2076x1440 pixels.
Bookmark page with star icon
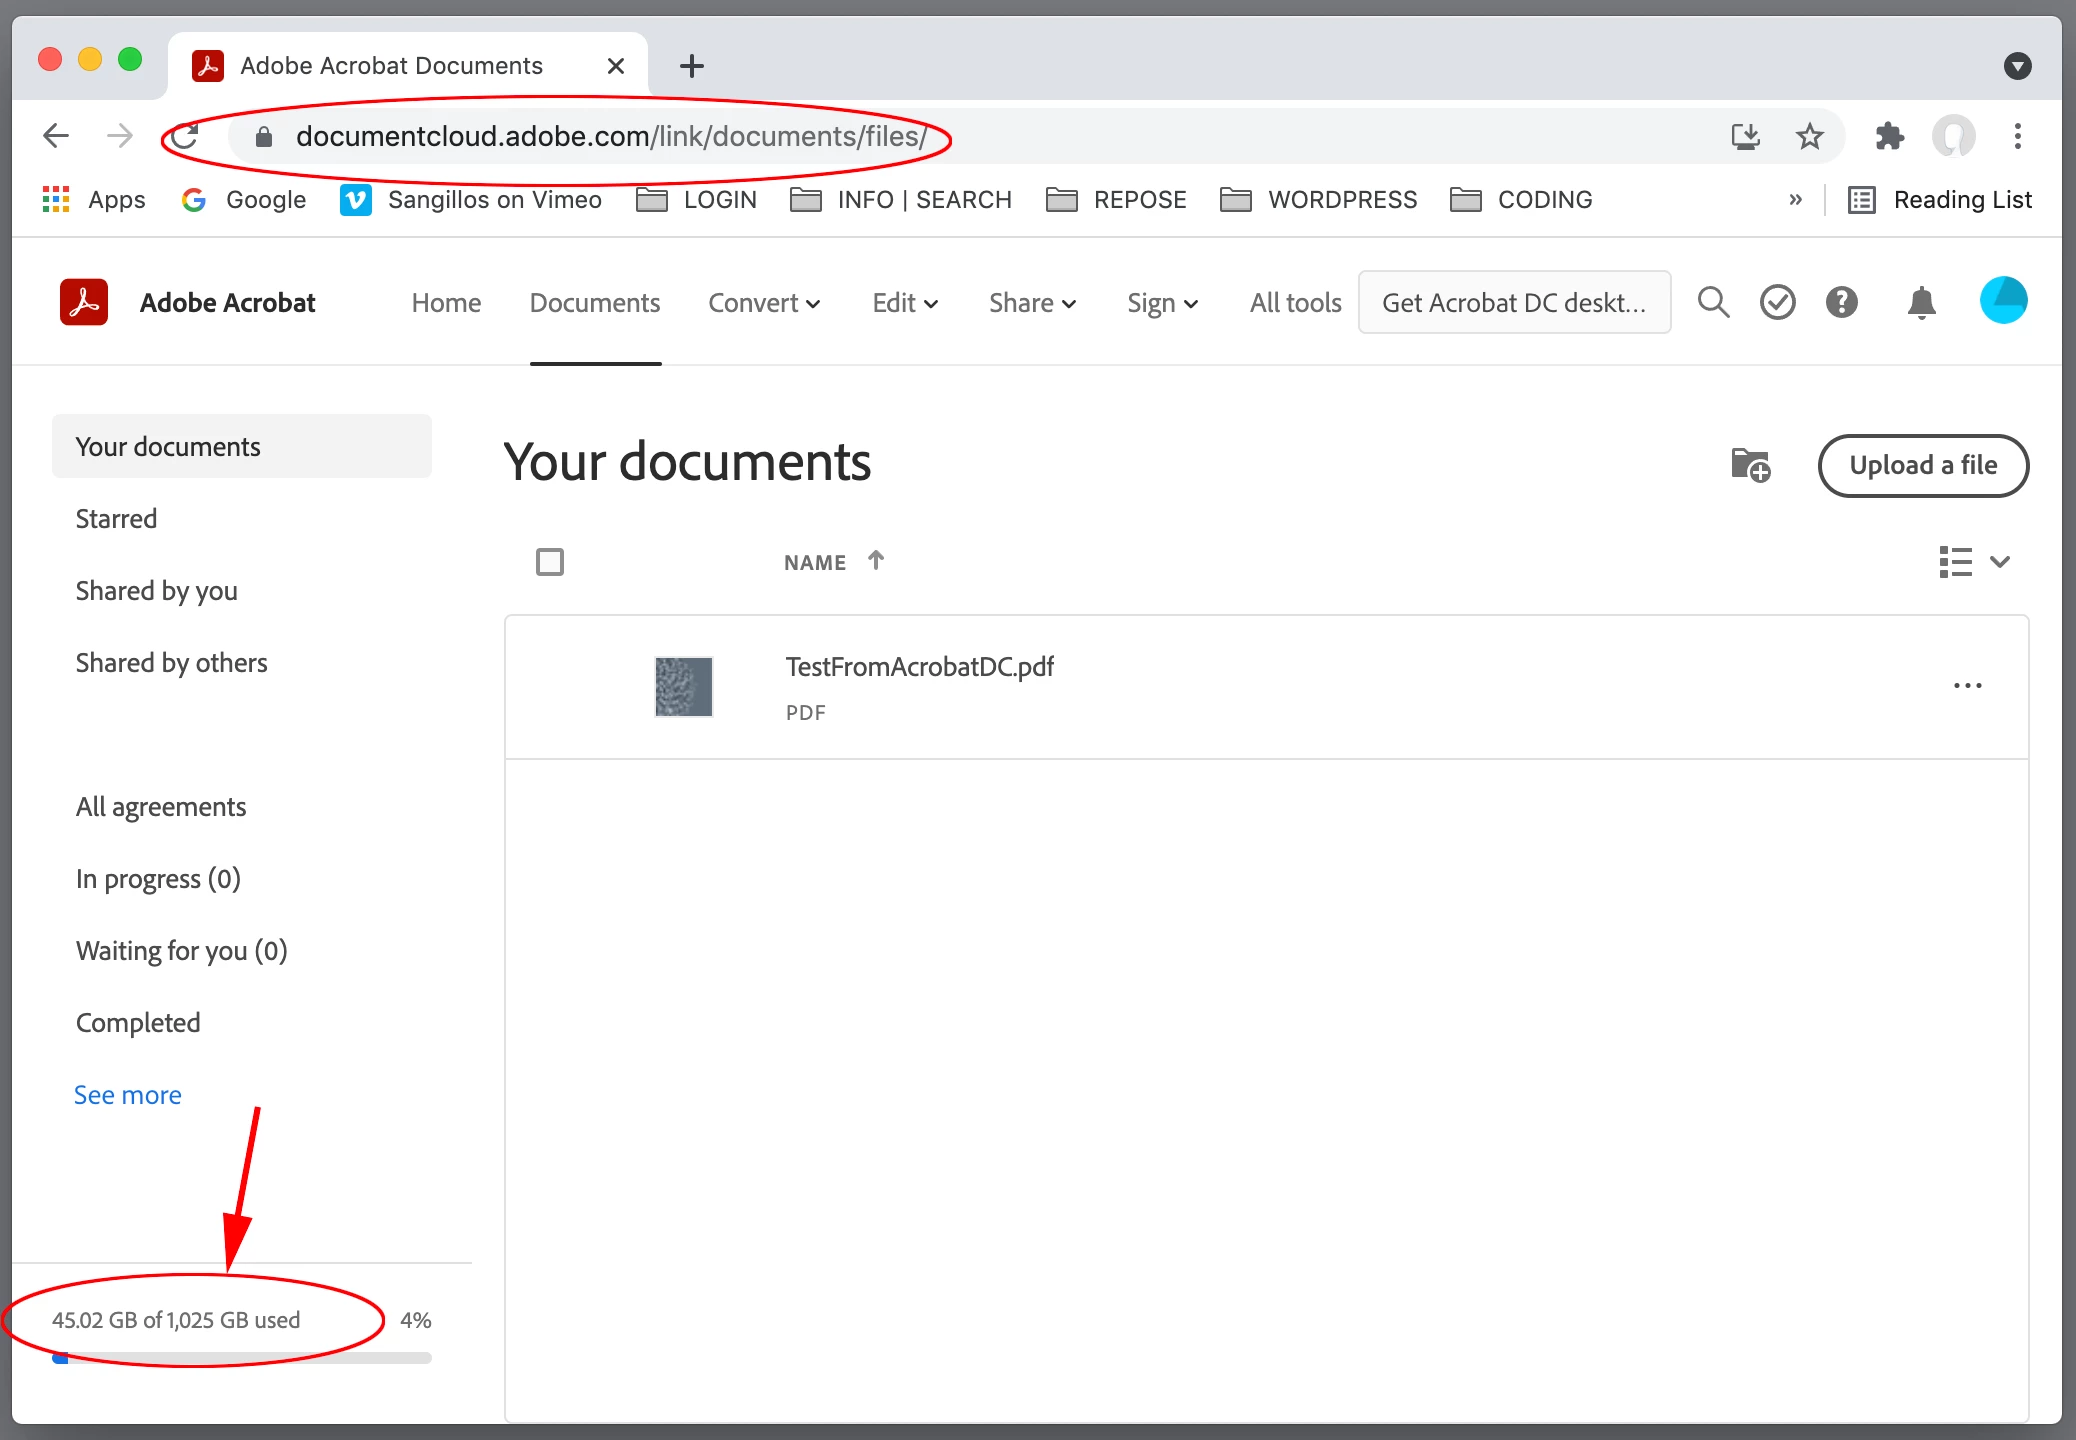1809,136
